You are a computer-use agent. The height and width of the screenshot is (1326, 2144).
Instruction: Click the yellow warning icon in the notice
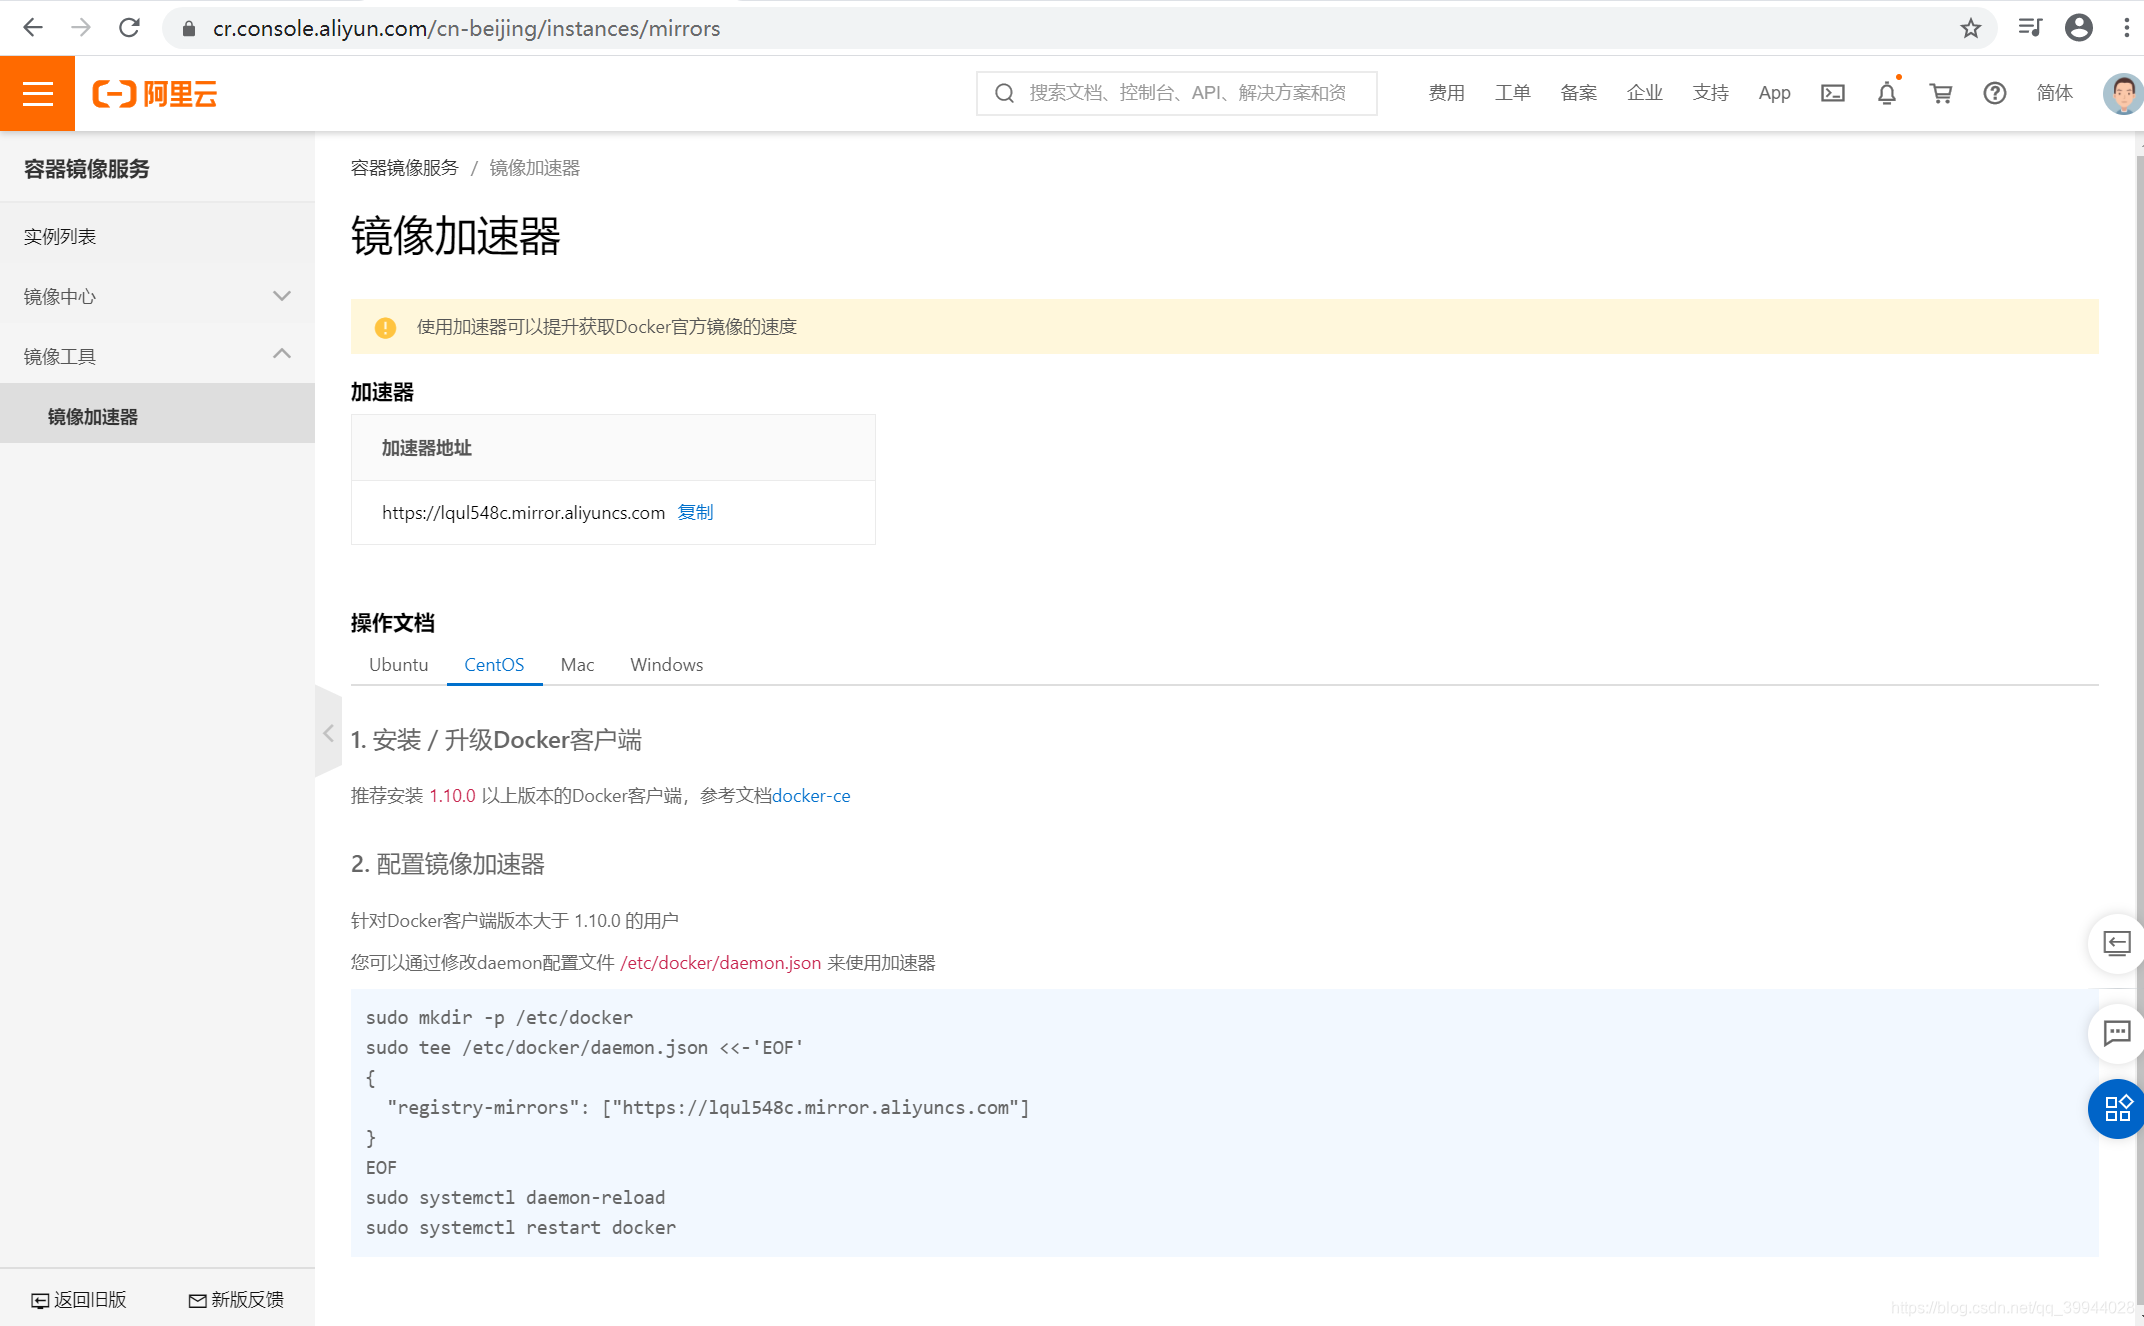385,327
